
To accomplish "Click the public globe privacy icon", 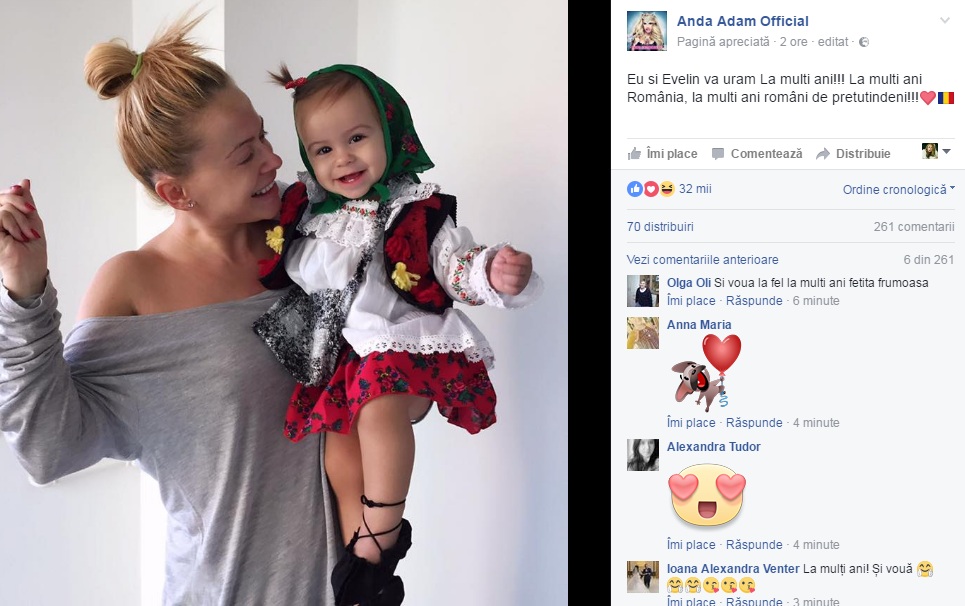I will point(864,42).
